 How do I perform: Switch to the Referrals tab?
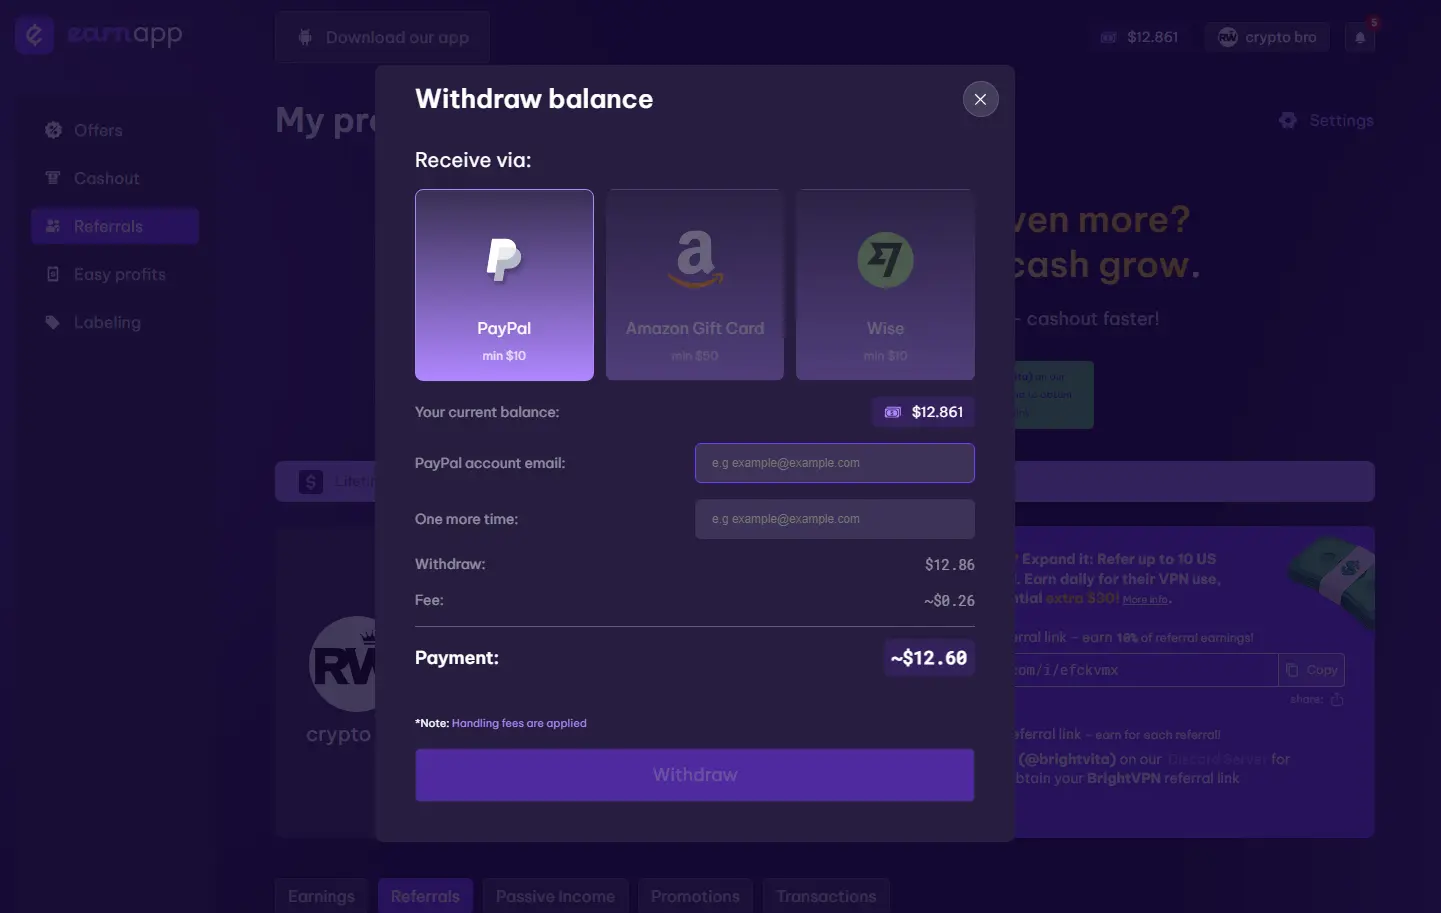point(425,896)
